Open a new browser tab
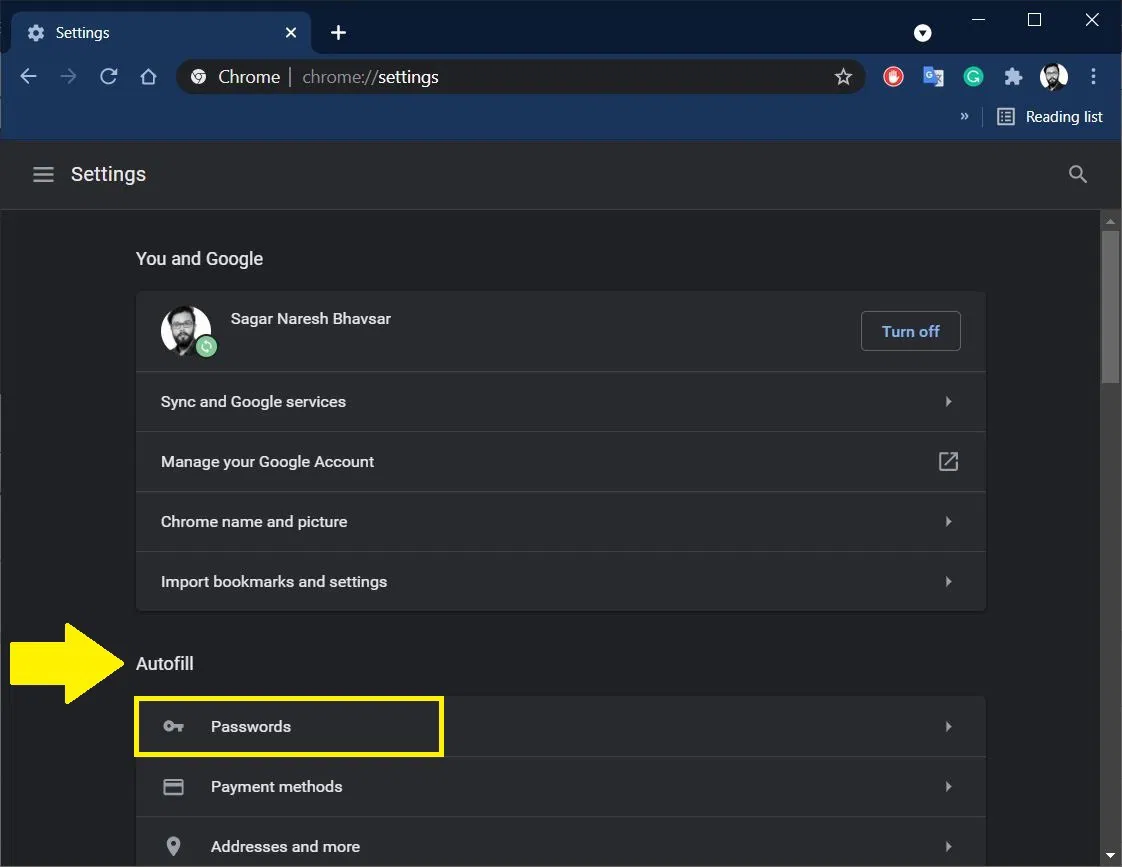1122x867 pixels. [338, 32]
